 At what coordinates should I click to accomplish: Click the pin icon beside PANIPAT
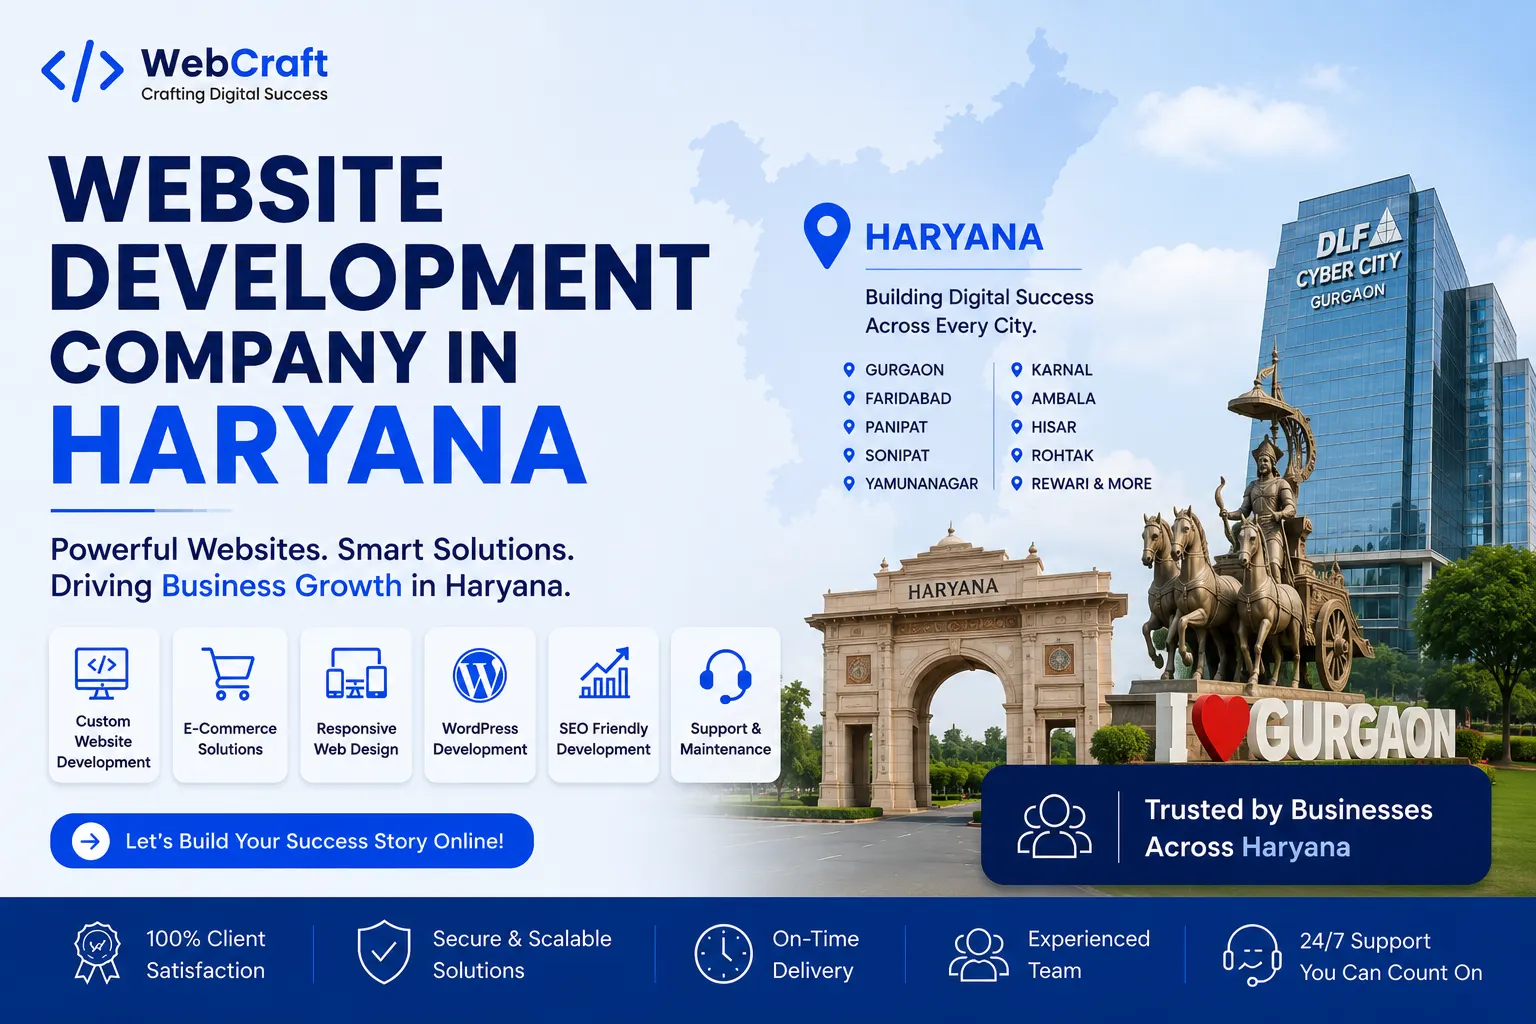point(849,426)
